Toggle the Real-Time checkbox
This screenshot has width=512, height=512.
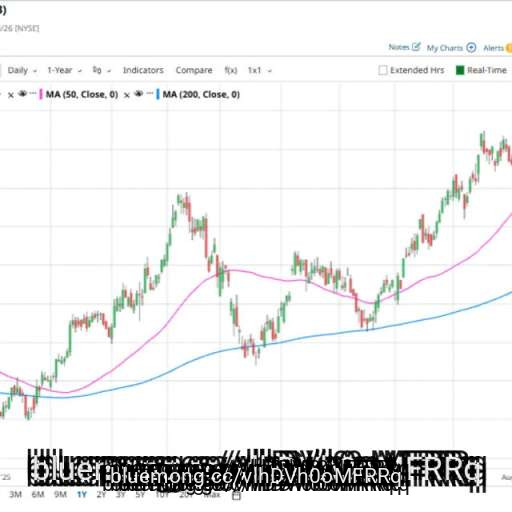[x=460, y=70]
